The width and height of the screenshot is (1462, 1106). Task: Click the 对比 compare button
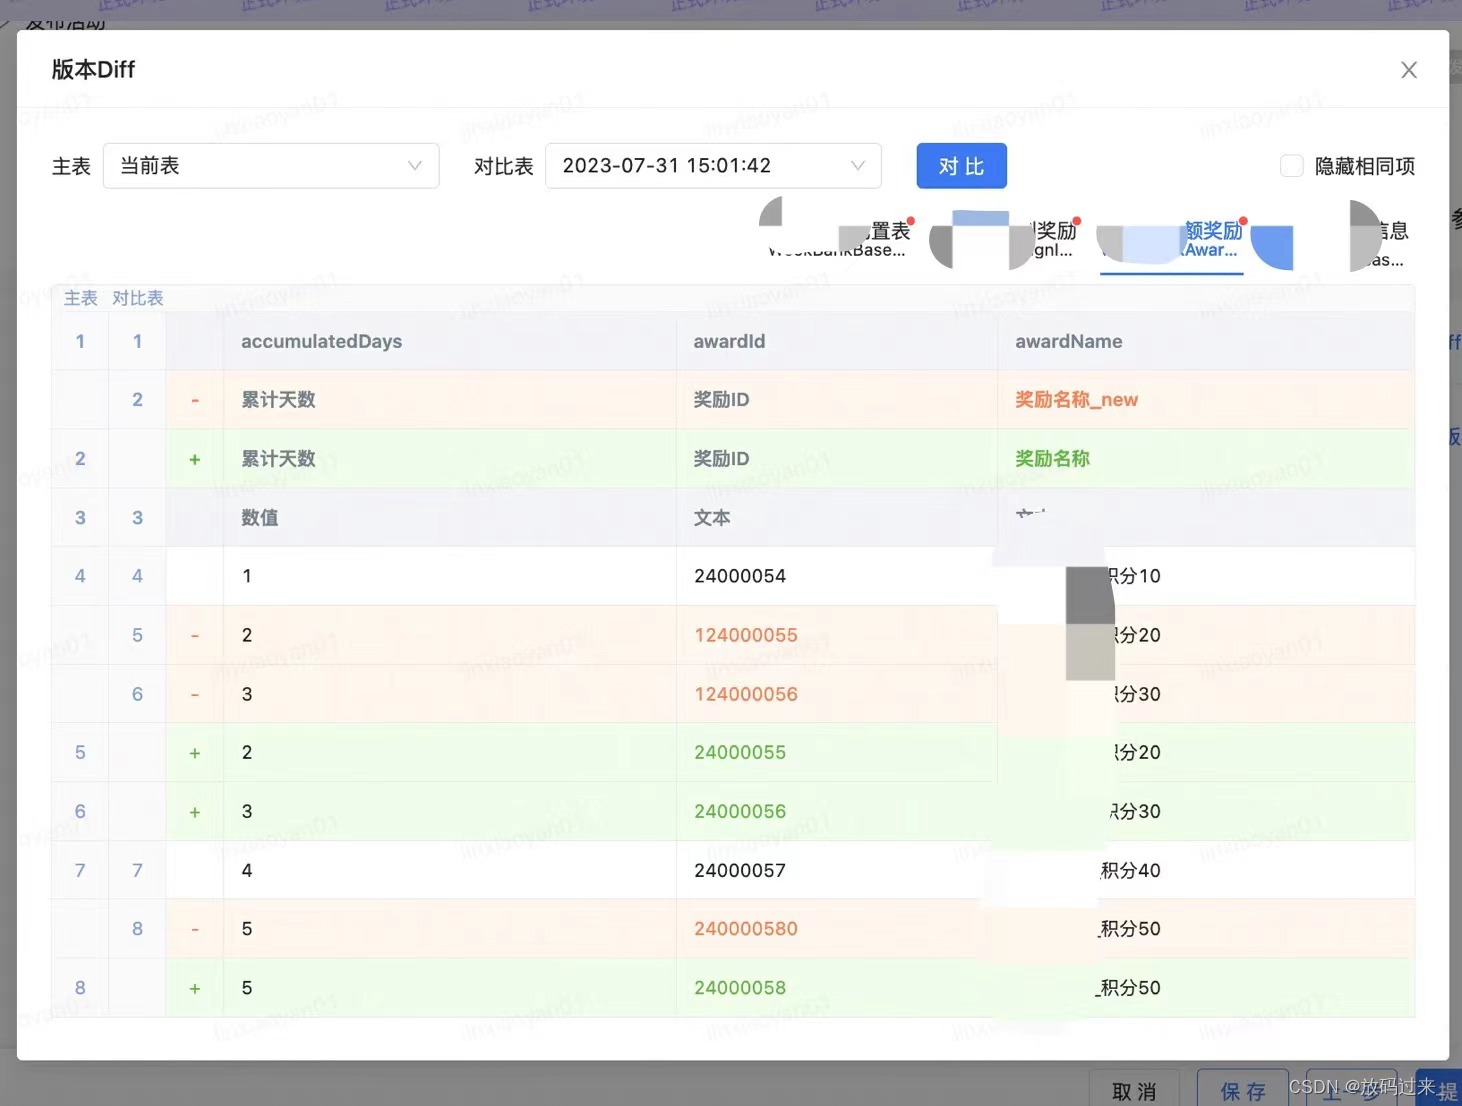click(x=961, y=166)
